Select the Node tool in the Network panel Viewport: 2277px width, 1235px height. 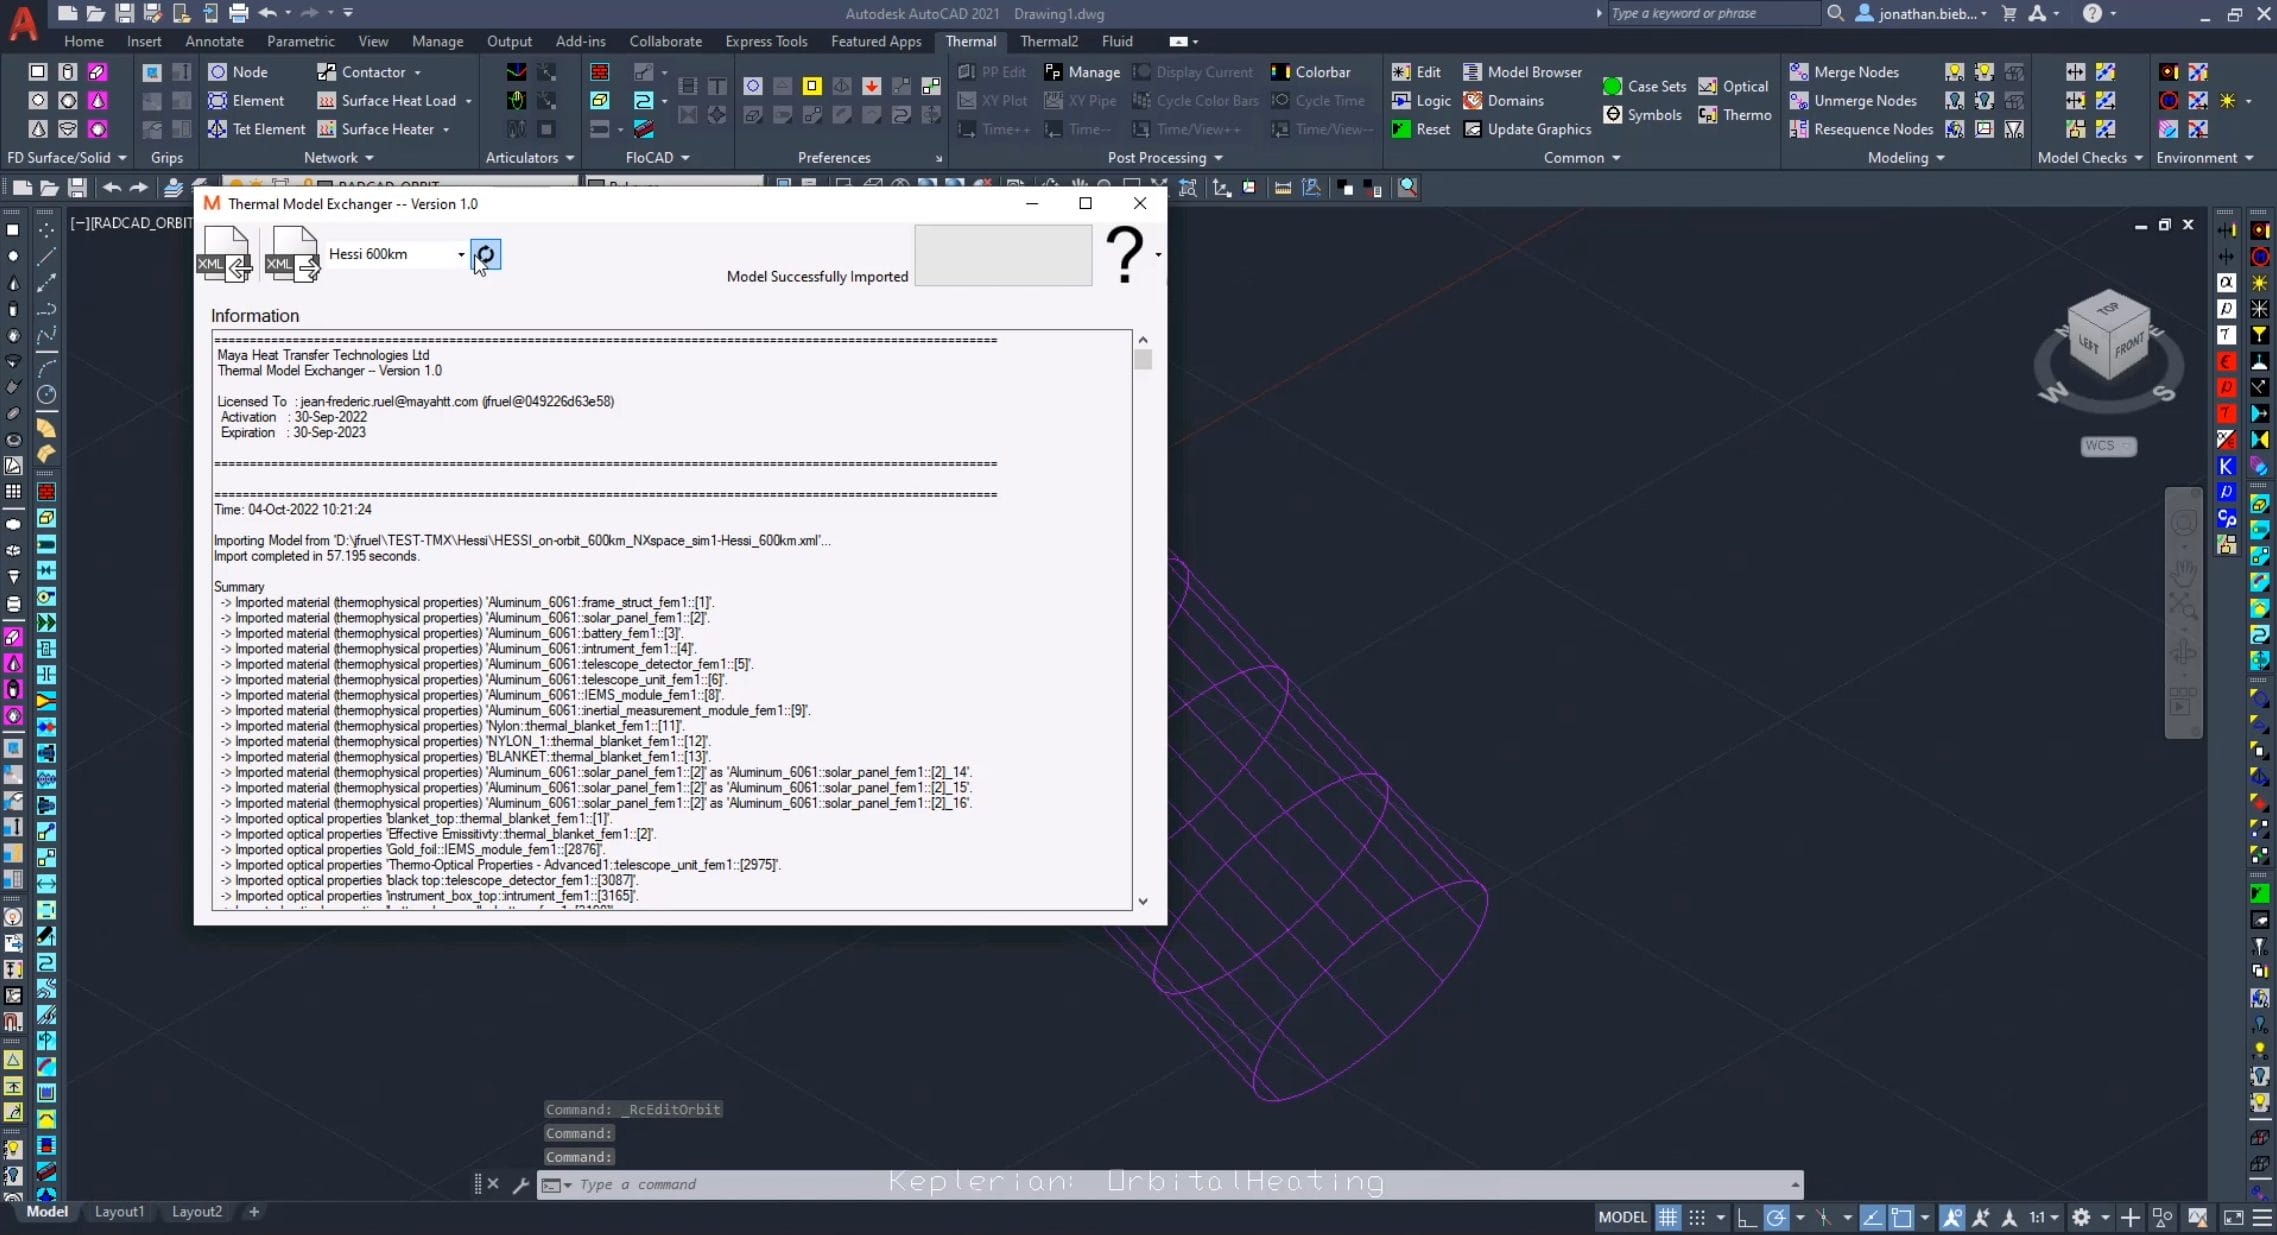coord(241,71)
